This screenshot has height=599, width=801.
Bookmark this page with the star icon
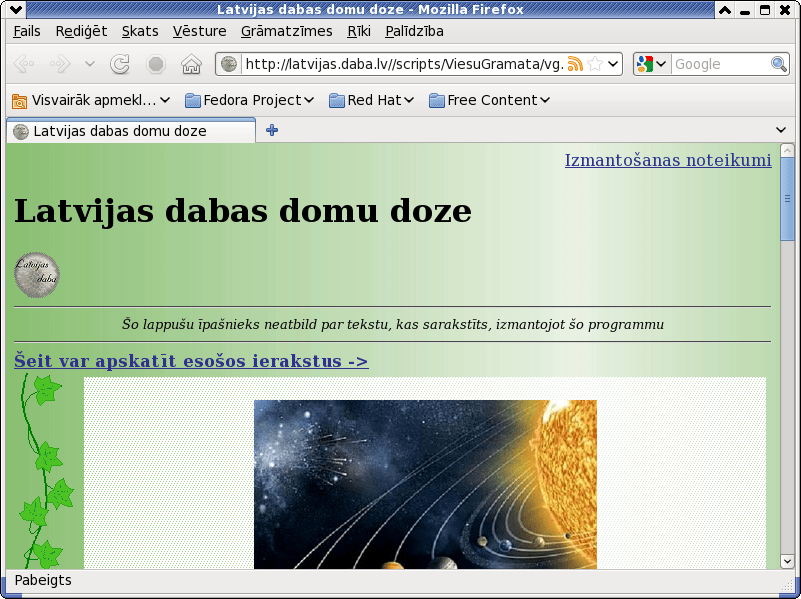pos(595,64)
